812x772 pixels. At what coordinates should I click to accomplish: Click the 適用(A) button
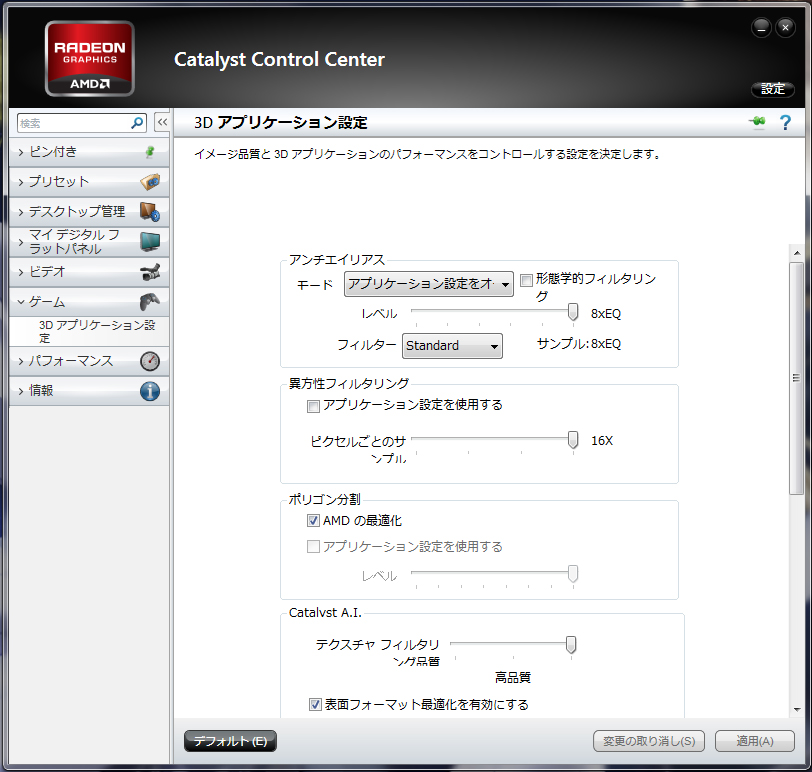click(755, 741)
